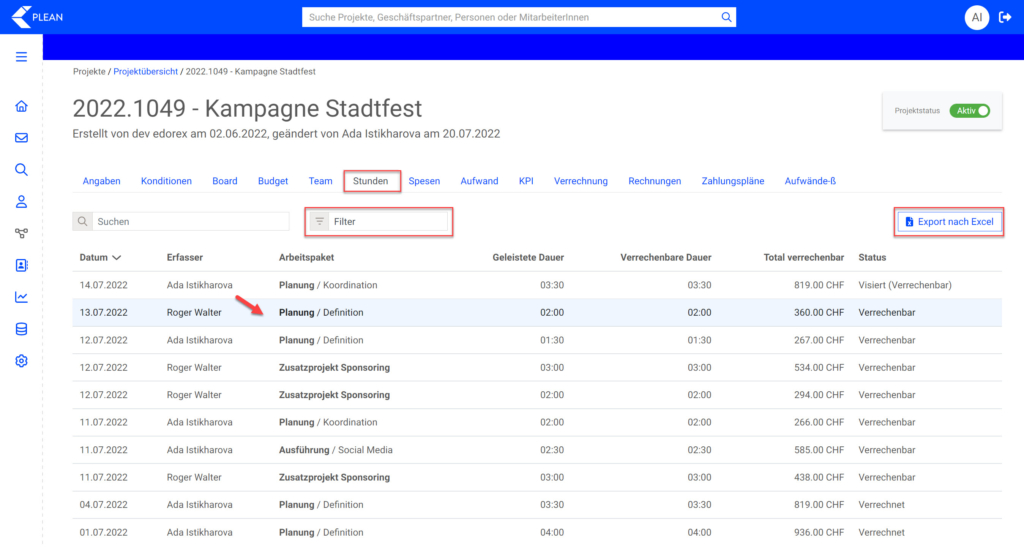Open settings gear in sidebar
1024x547 pixels.
coord(21,361)
